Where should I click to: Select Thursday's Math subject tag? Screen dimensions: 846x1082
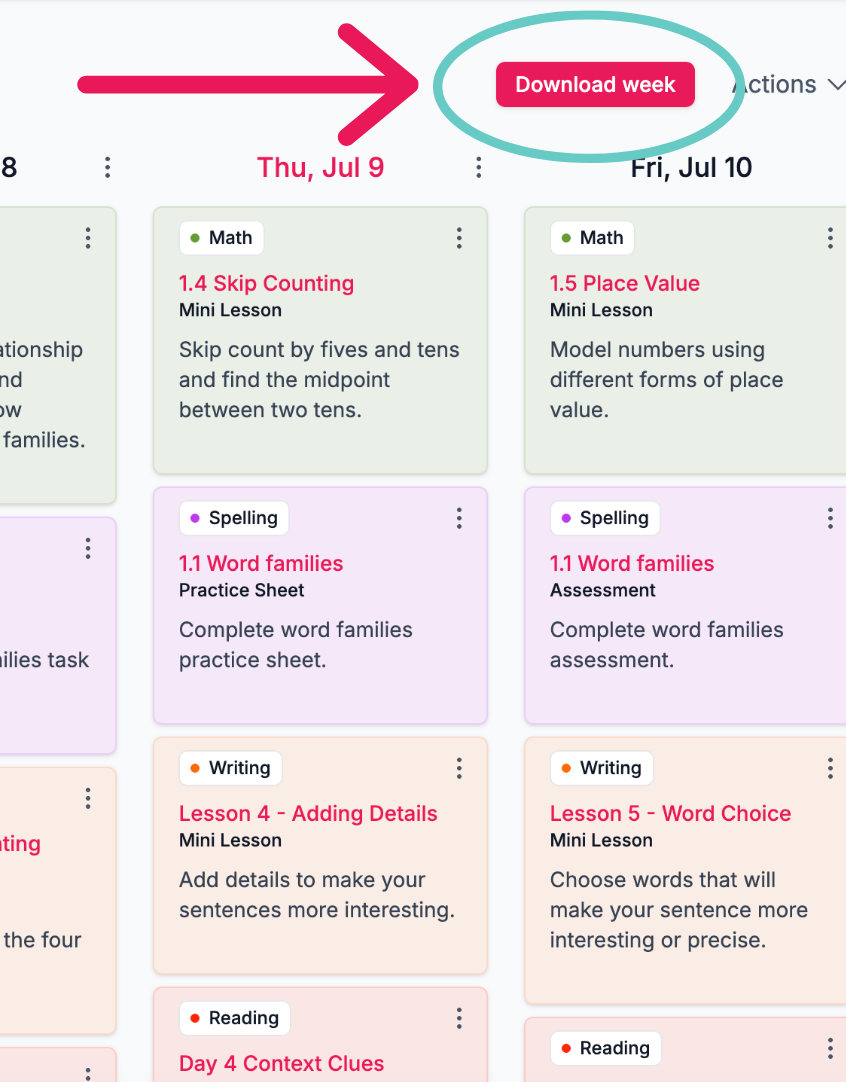(x=221, y=238)
